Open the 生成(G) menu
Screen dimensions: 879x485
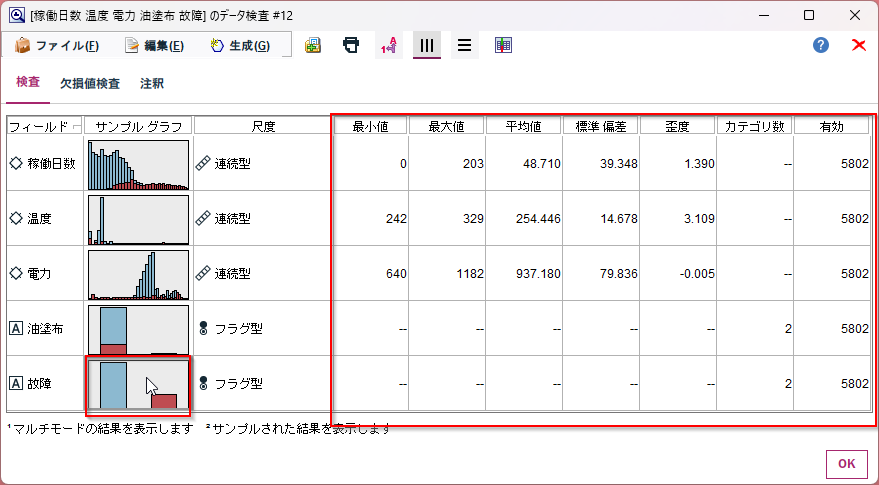point(240,45)
